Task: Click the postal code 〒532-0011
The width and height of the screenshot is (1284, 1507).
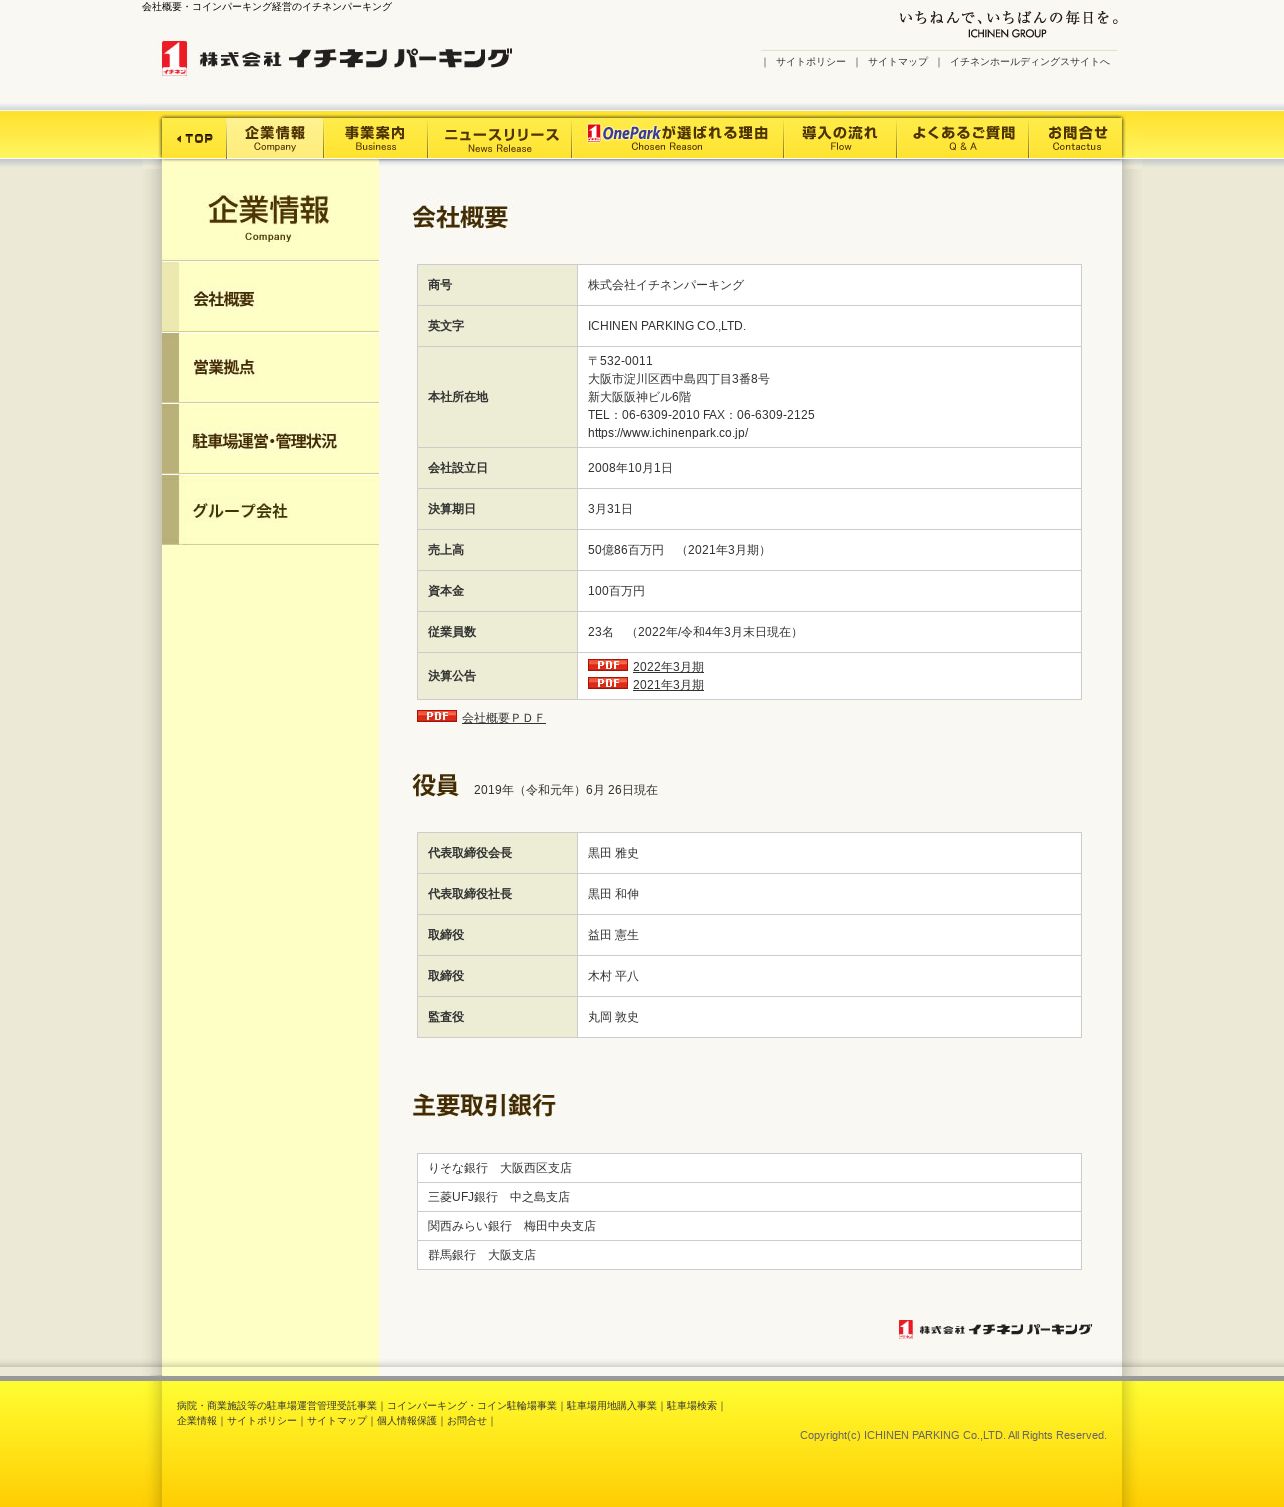Action: pos(620,361)
